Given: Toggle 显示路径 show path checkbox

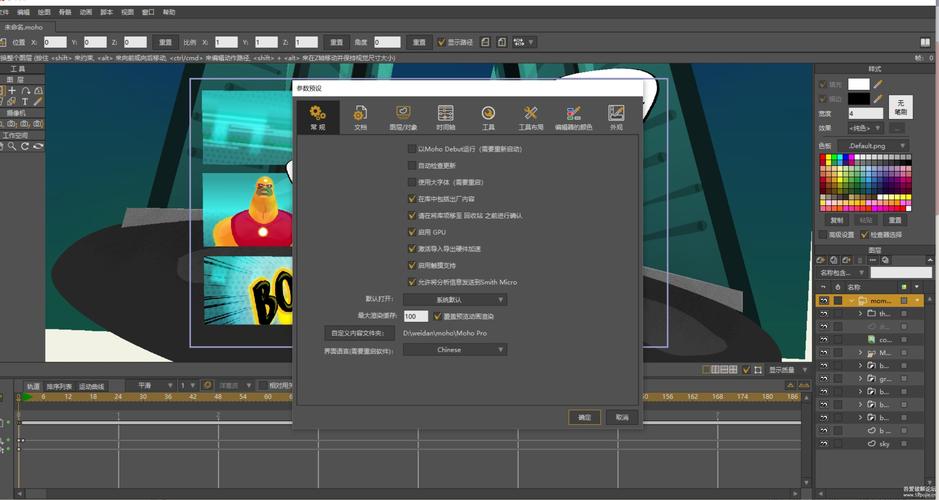Looking at the screenshot, I should click(441, 42).
